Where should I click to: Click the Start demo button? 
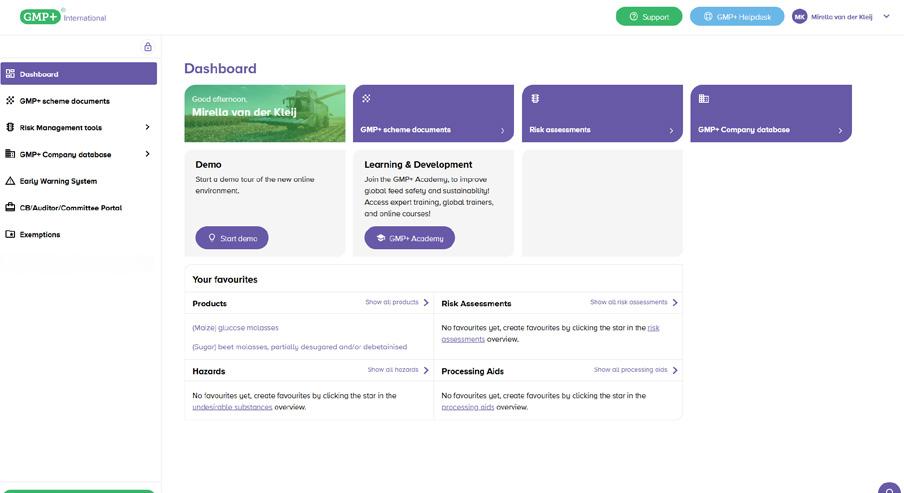coord(232,238)
